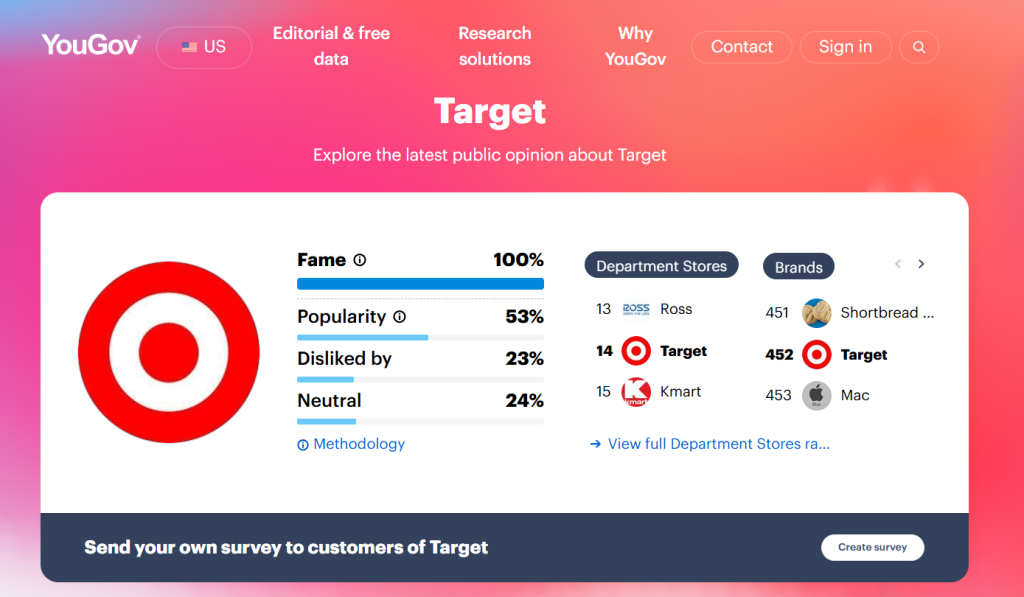The height and width of the screenshot is (597, 1024).
Task: Click the Create survey button
Action: pyautogui.click(x=872, y=547)
